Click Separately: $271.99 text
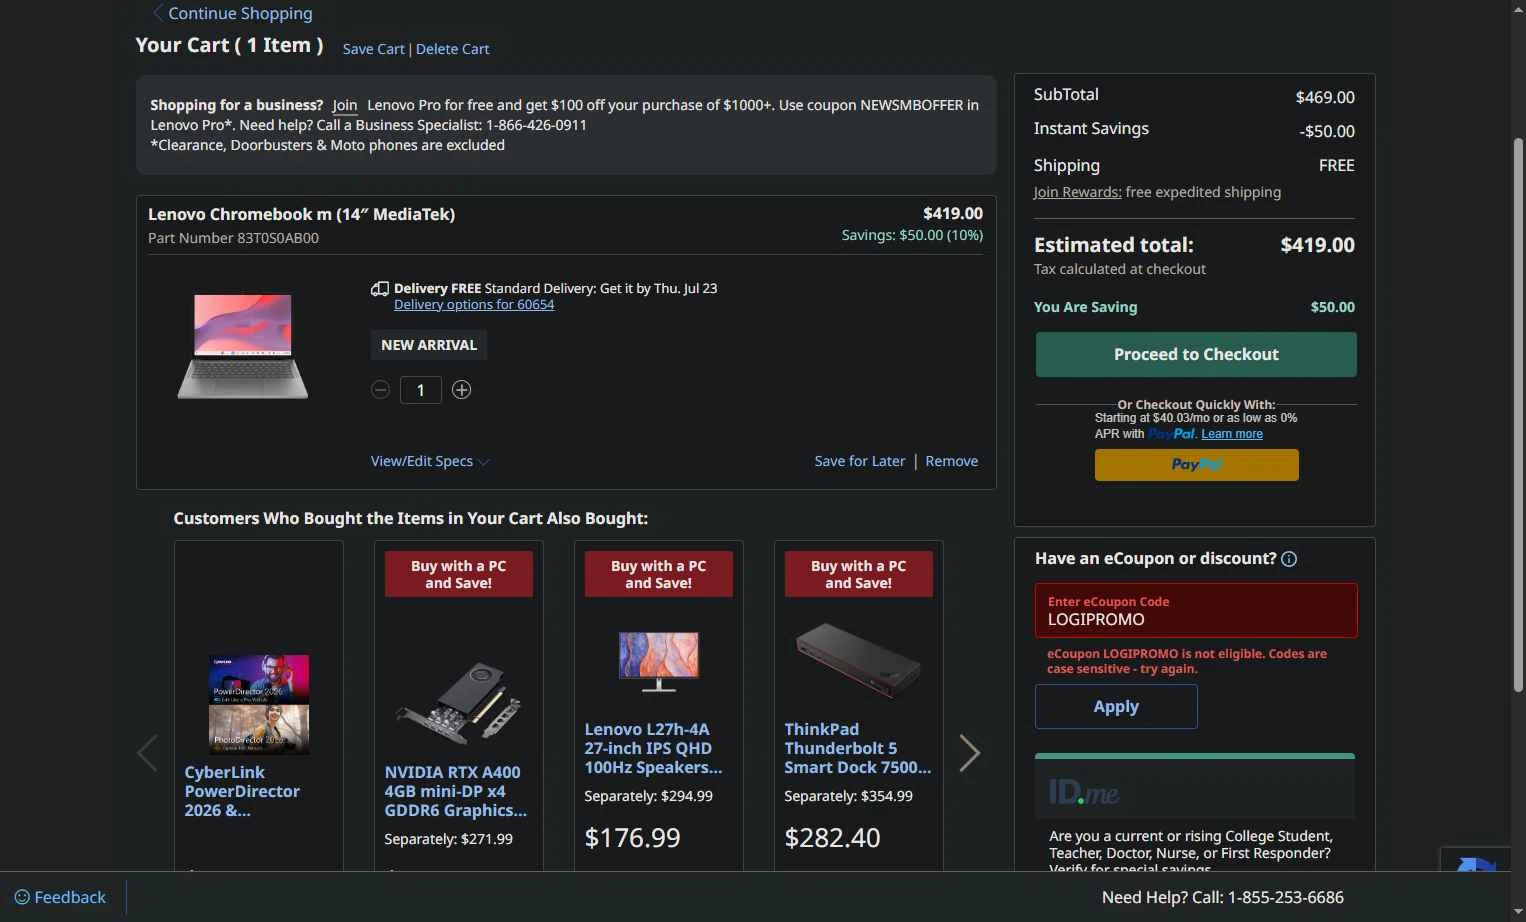 point(448,839)
